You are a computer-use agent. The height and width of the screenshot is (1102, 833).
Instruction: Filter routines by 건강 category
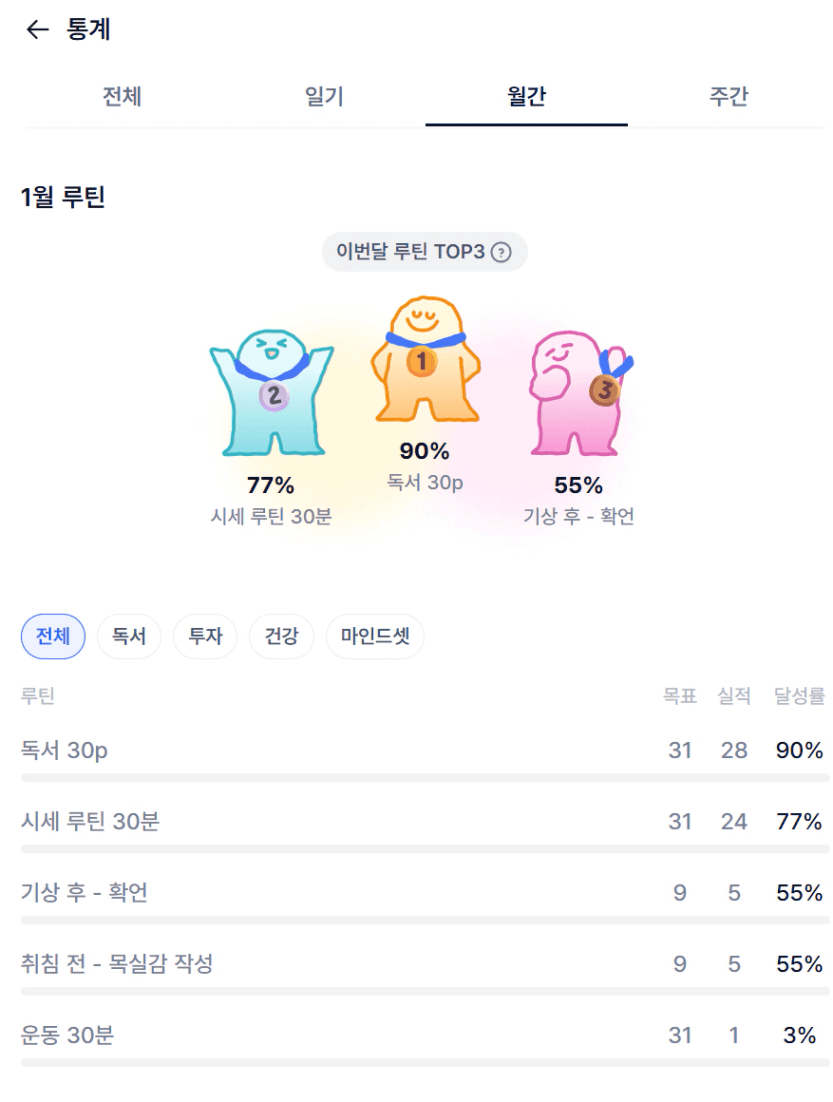pyautogui.click(x=281, y=636)
